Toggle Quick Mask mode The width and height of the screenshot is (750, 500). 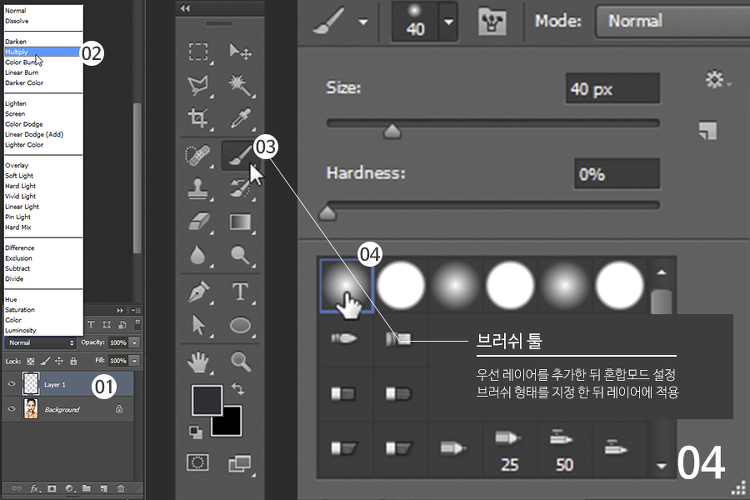pos(198,463)
